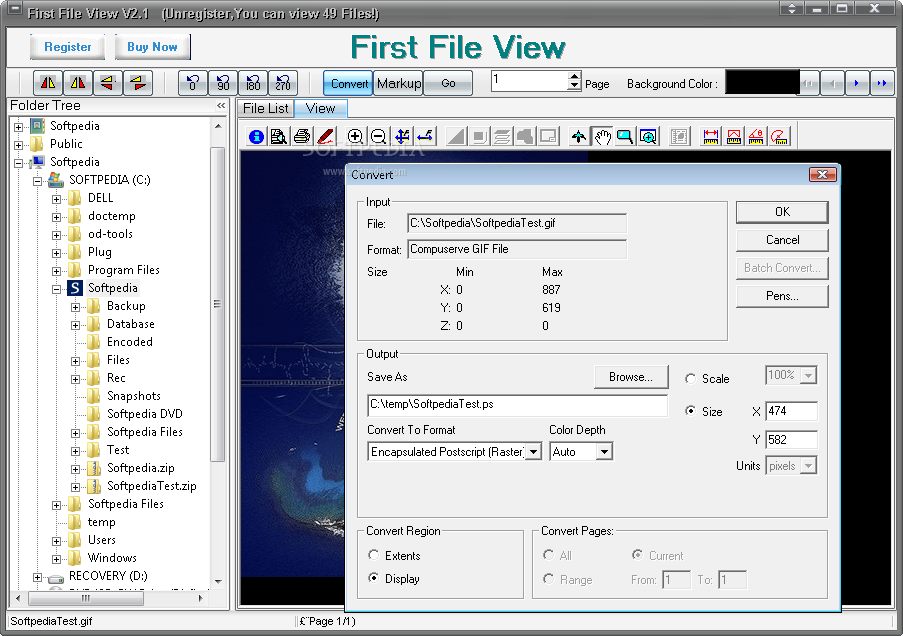Select the Size radio button

690,411
